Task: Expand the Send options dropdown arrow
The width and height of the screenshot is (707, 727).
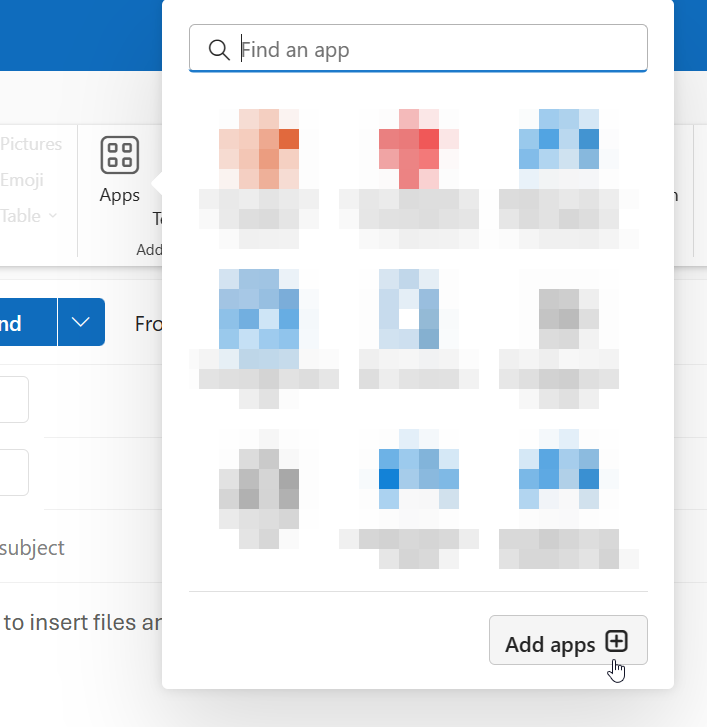Action: [81, 323]
